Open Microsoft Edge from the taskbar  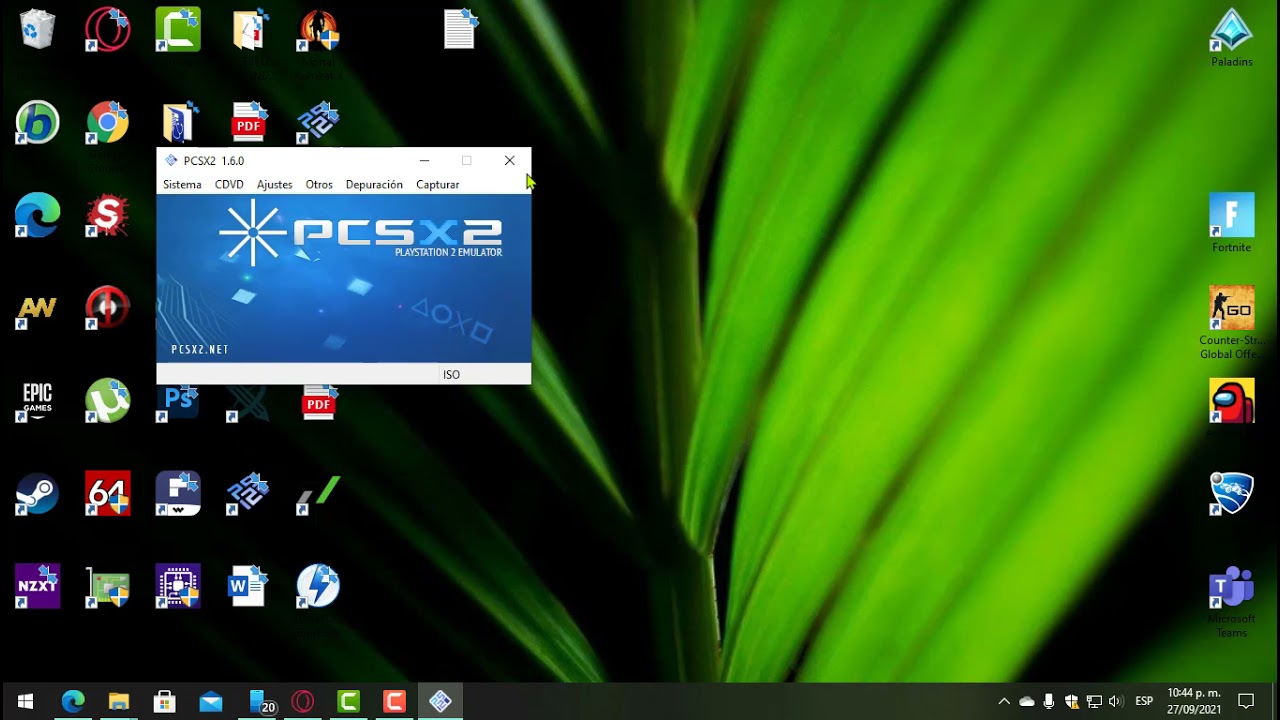[73, 701]
